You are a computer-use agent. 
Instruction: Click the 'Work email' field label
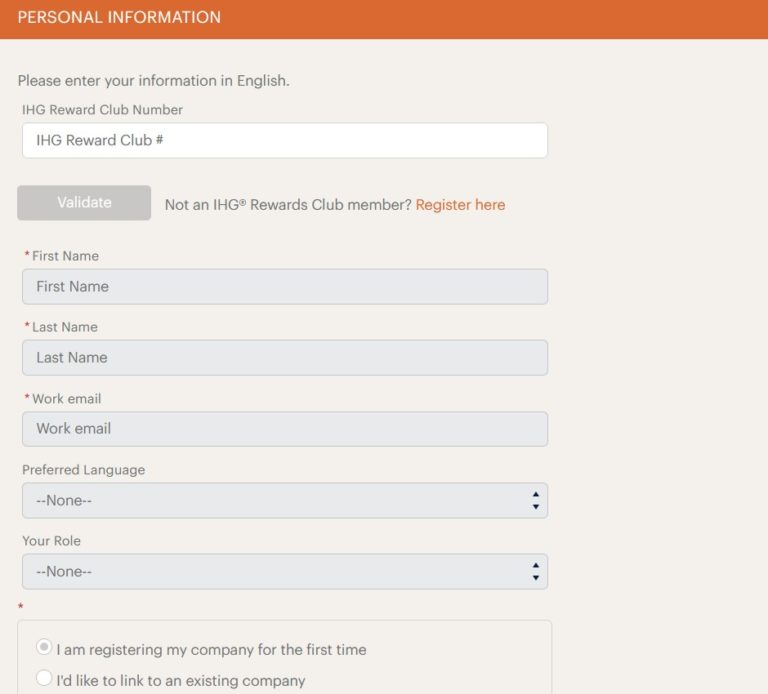click(x=66, y=398)
